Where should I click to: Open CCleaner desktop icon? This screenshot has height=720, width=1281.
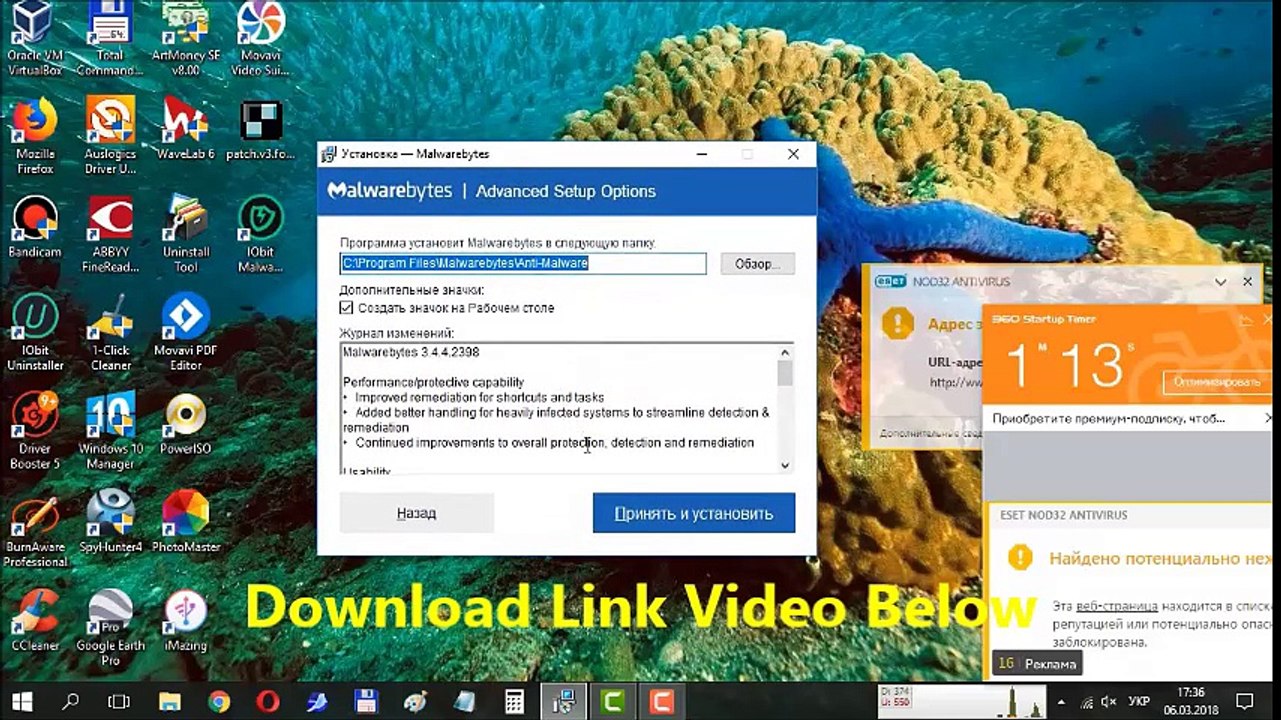[x=35, y=620]
